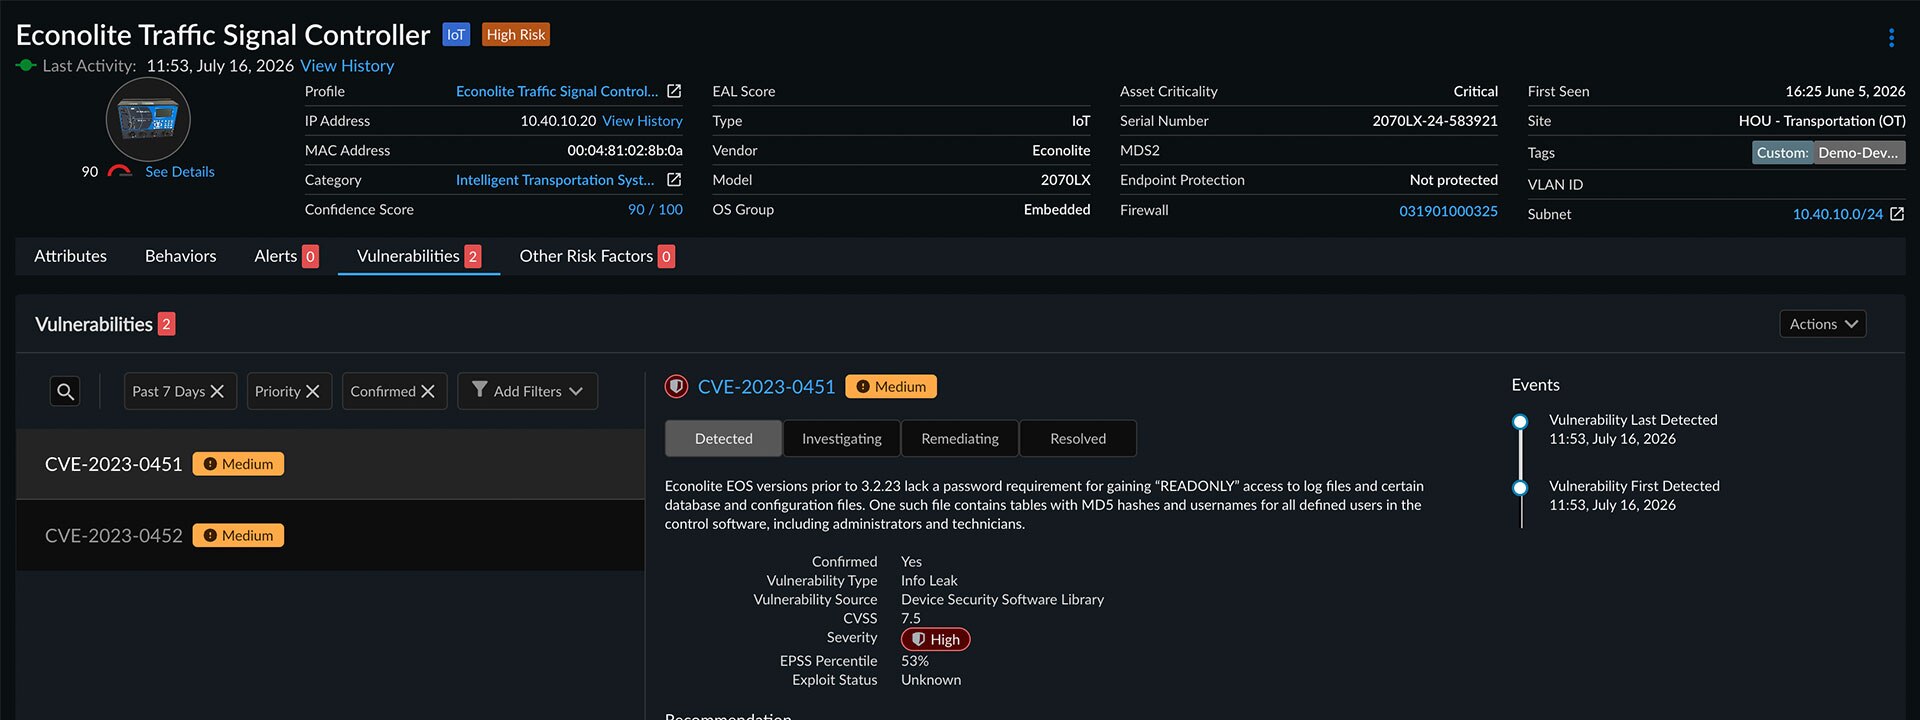
Task: Remove the Priority filter
Action: [x=313, y=391]
